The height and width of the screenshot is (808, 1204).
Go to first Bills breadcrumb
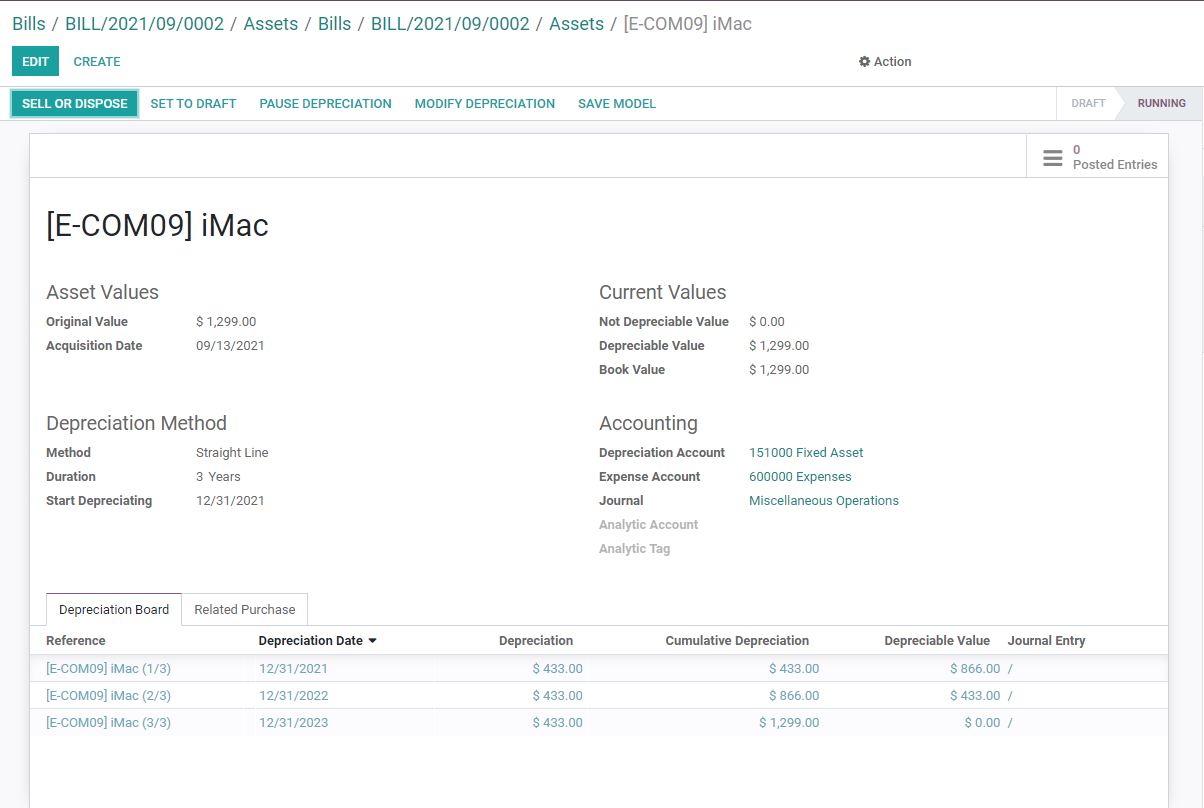[x=29, y=24]
